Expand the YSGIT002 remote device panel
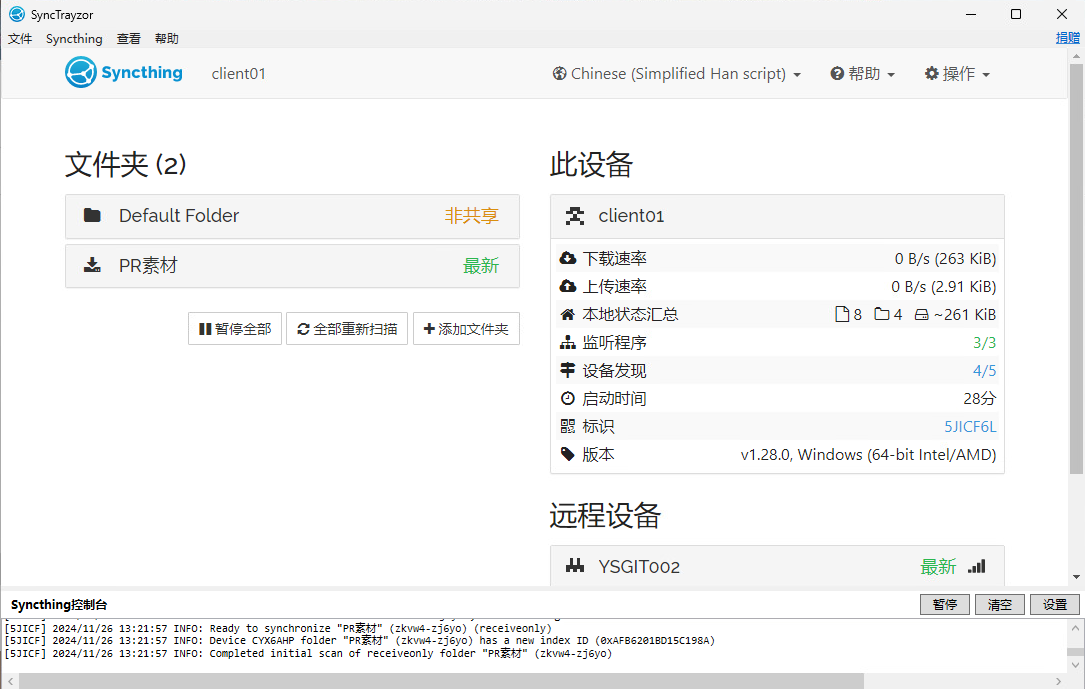The image size is (1085, 689). point(777,566)
